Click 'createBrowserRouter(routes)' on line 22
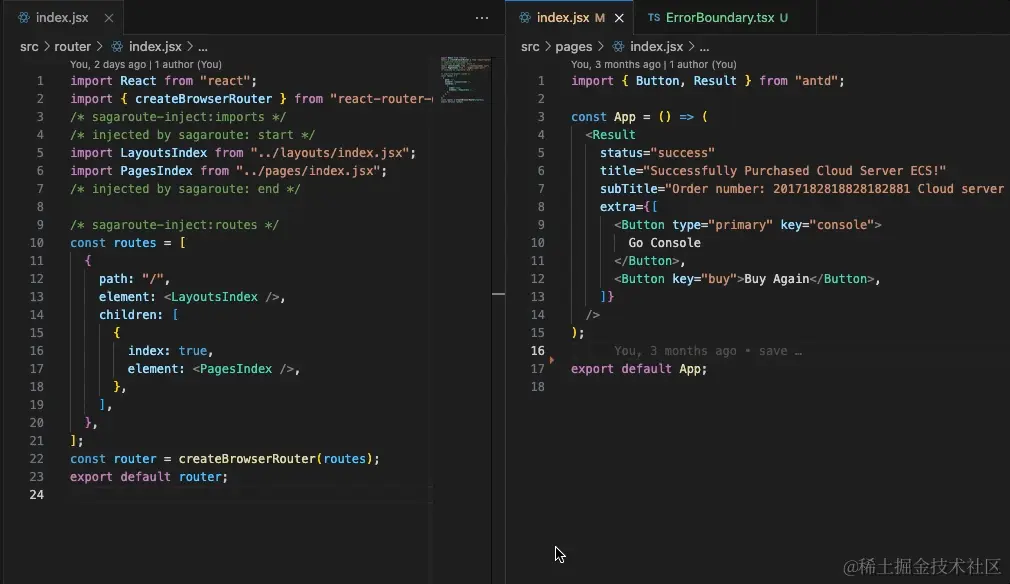1010x584 pixels. tap(276, 459)
